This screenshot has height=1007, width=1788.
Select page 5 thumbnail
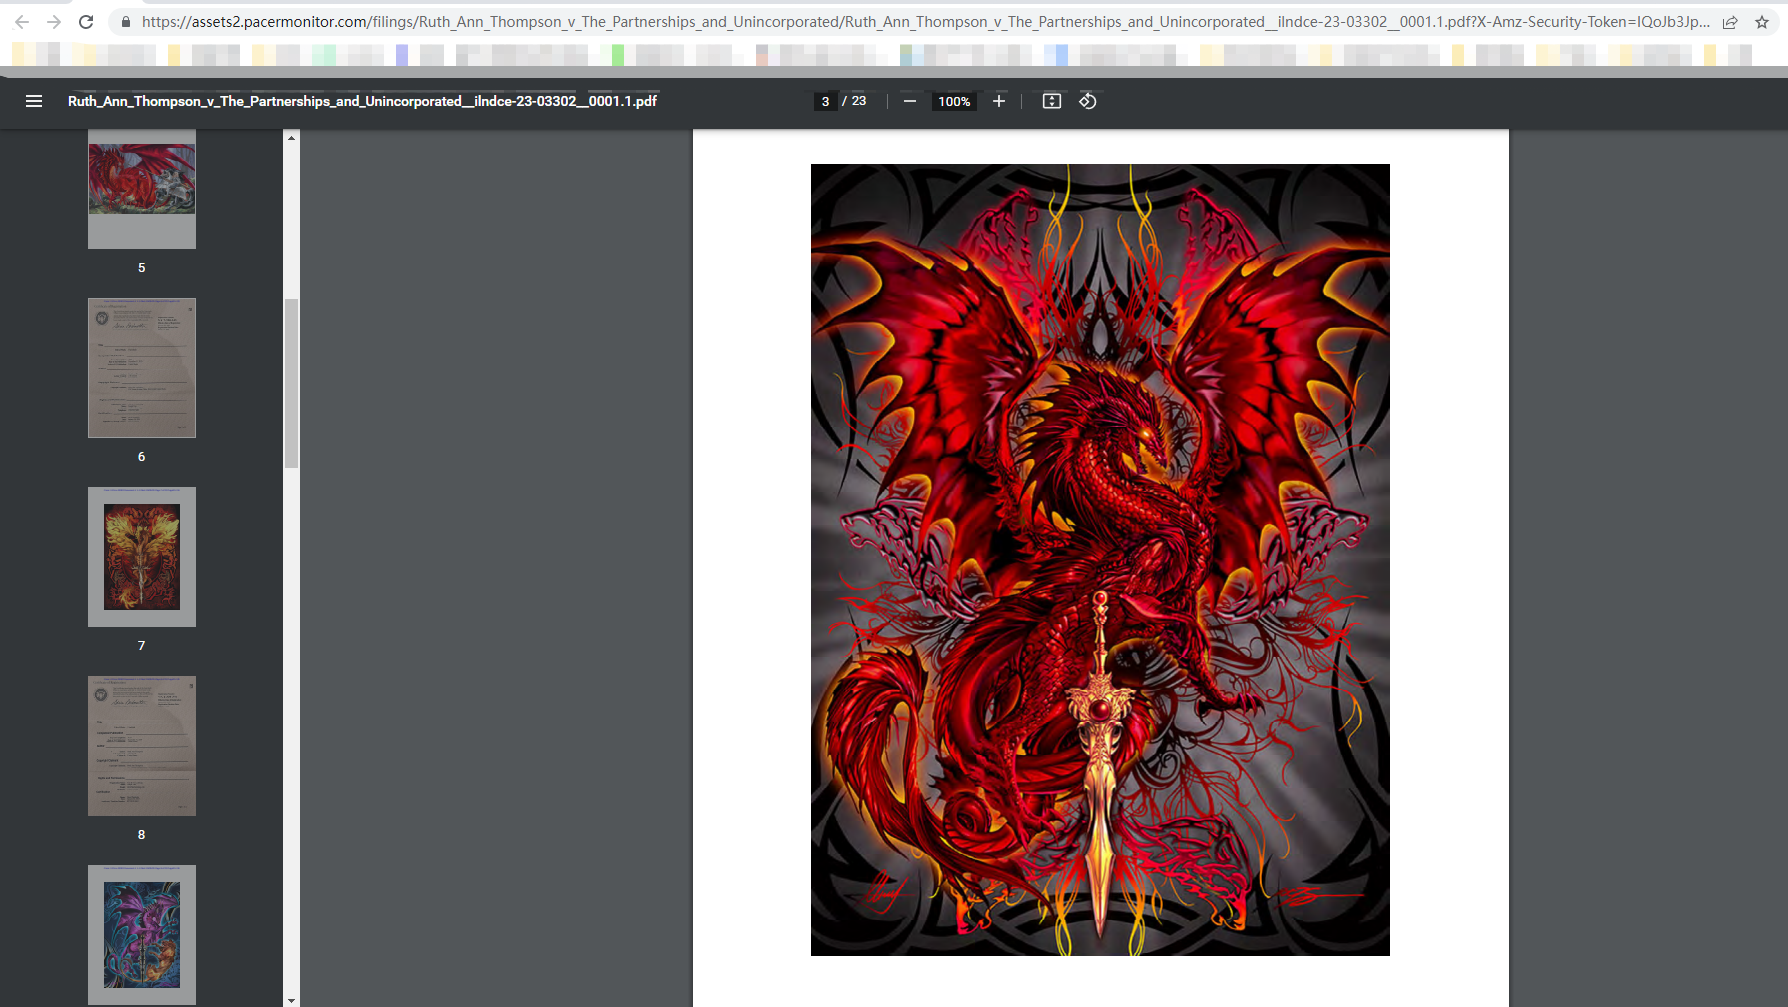[142, 190]
